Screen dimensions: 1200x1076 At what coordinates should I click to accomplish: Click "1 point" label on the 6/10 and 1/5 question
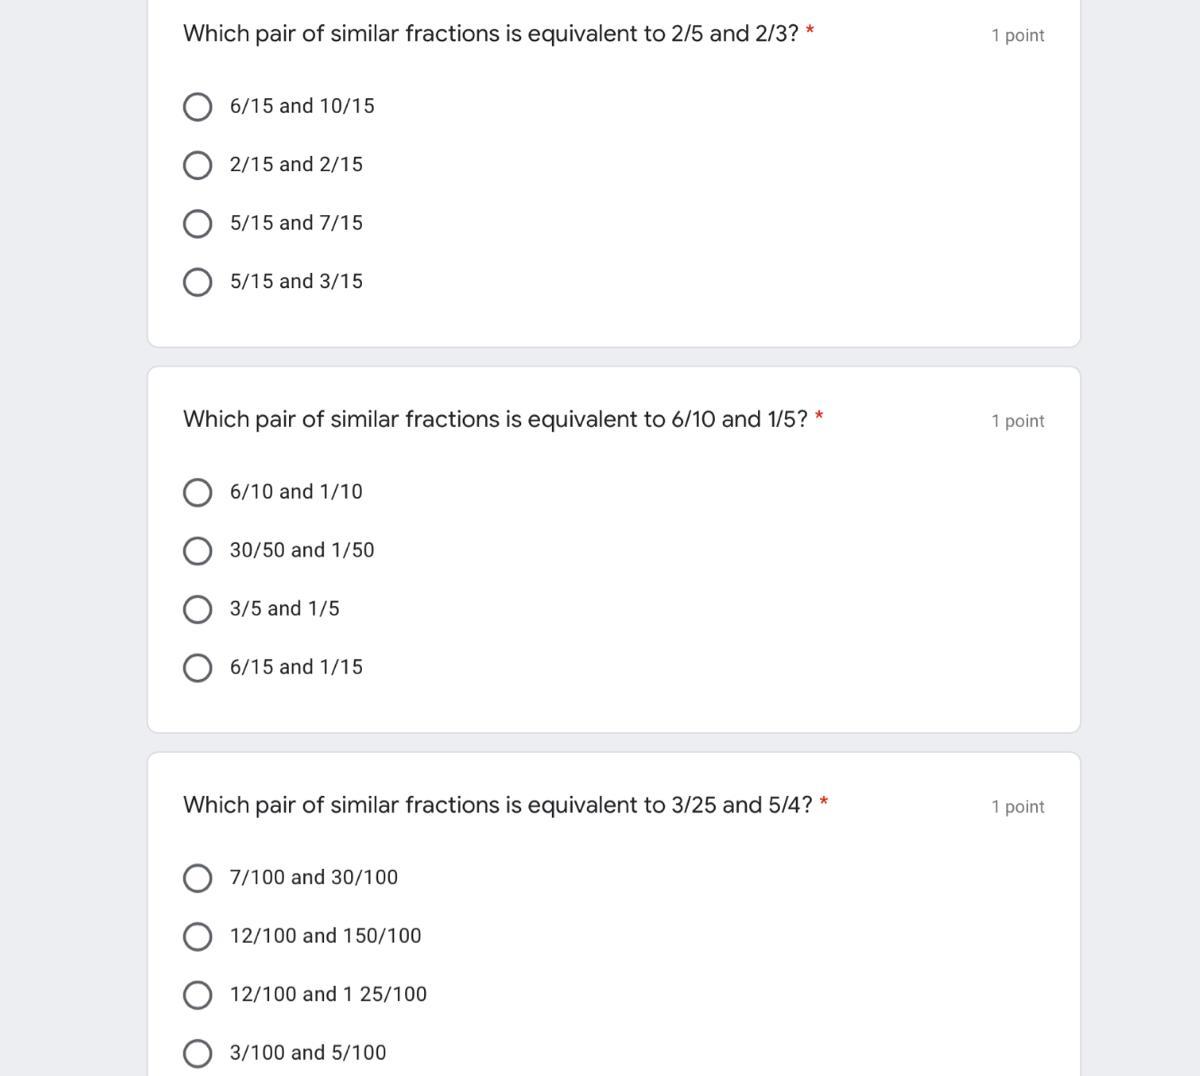click(1017, 422)
